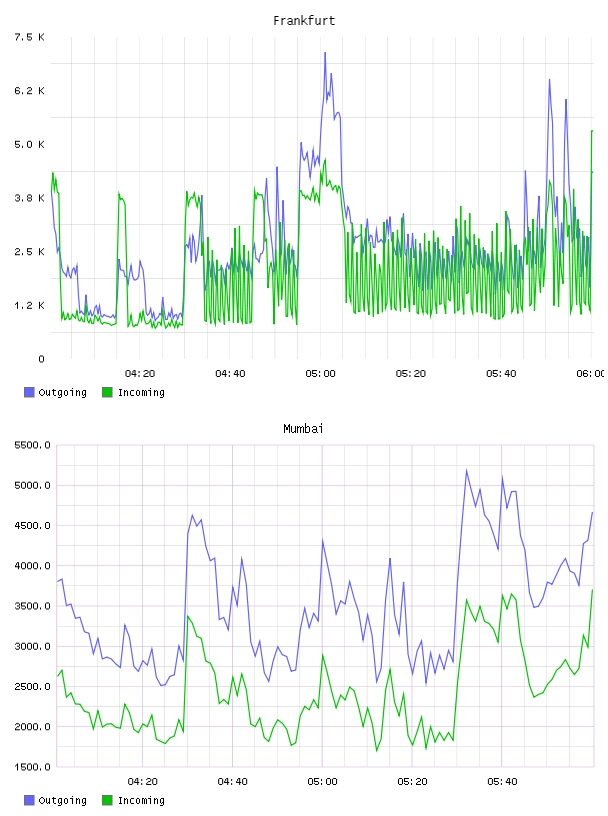The width and height of the screenshot is (608, 816).
Task: Click the highest blue Outgoing peak in Mumbai
Action: click(466, 470)
